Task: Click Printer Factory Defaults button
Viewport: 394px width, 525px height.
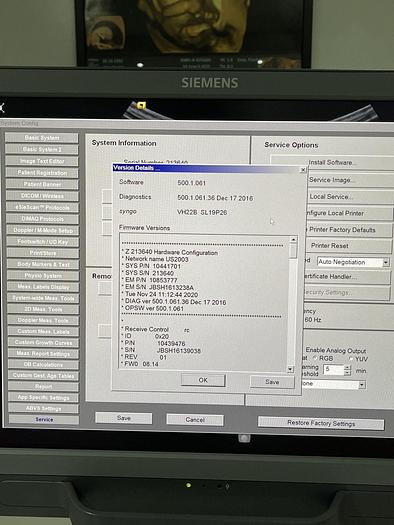Action: [x=348, y=230]
